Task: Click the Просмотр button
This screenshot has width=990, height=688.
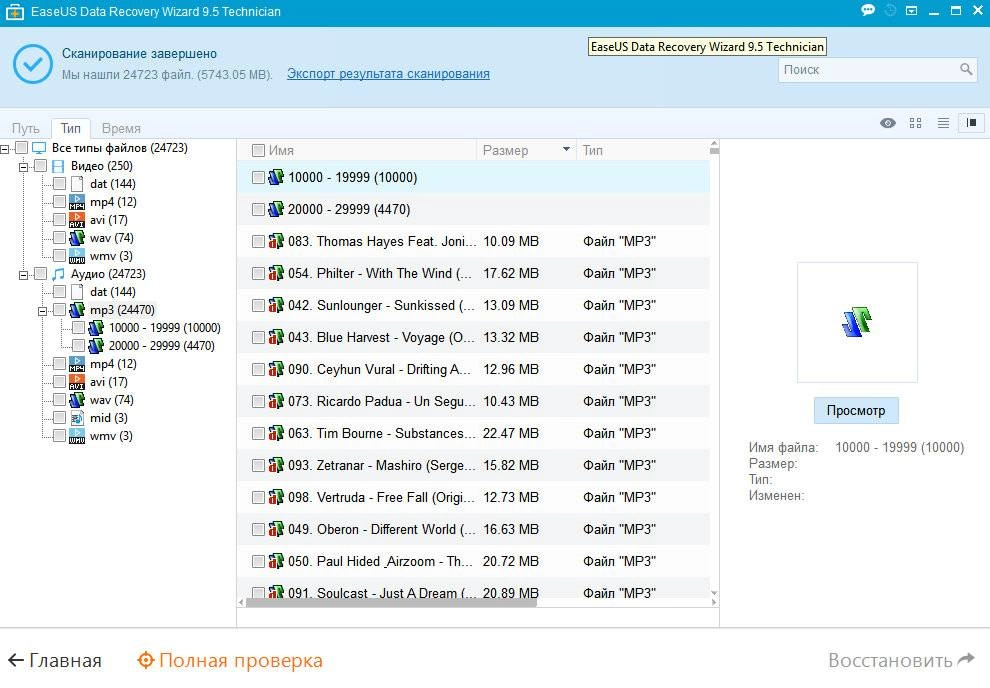Action: pos(856,410)
